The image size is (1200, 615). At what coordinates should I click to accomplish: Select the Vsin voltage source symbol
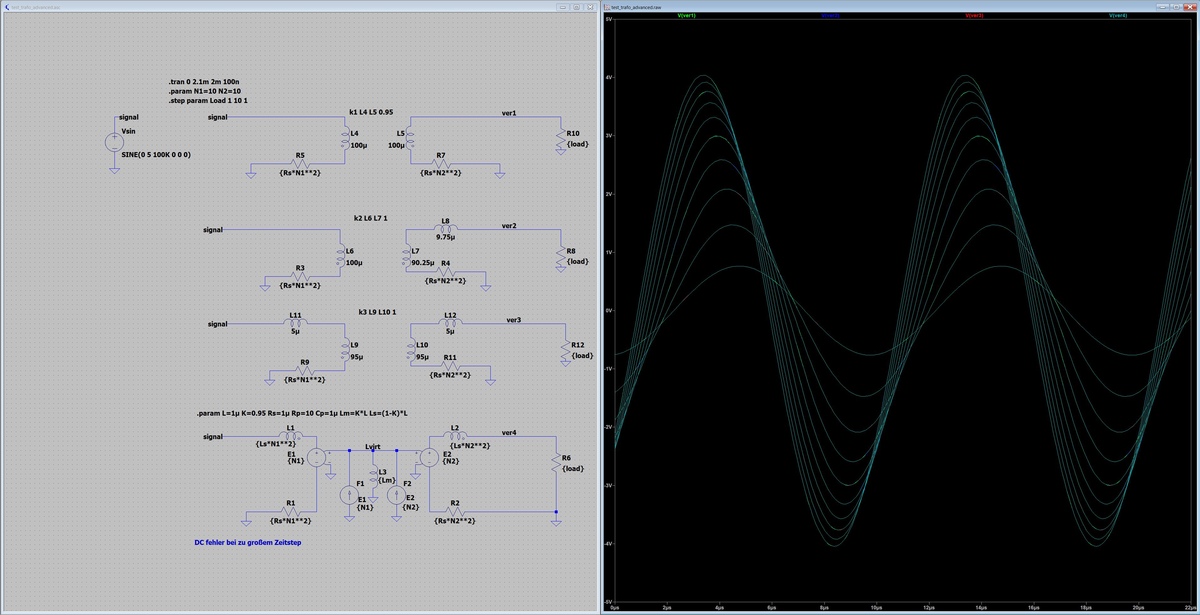114,142
